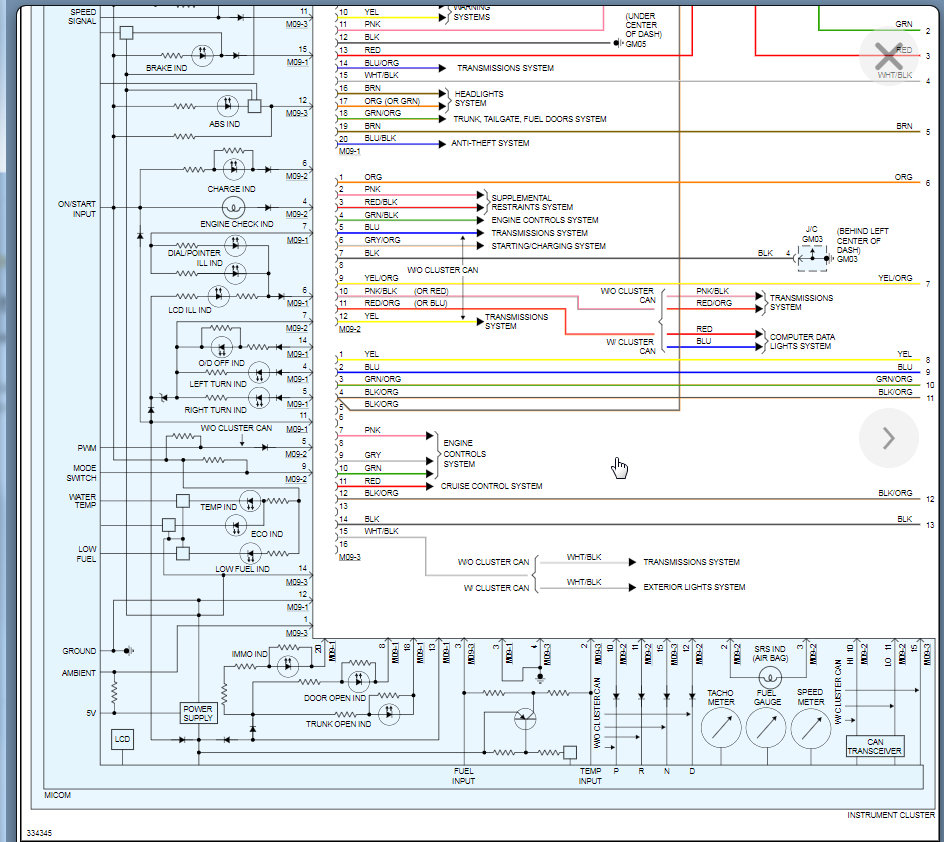
Task: Click the AMBIENT label
Action: point(79,673)
